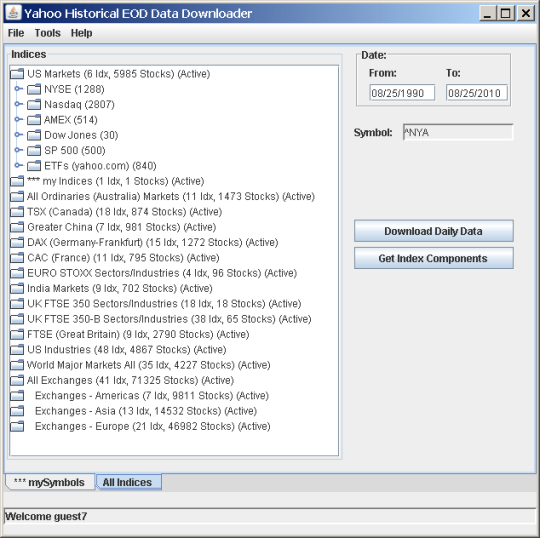
Task: Expand the AMEX (514) node
Action: point(18,120)
